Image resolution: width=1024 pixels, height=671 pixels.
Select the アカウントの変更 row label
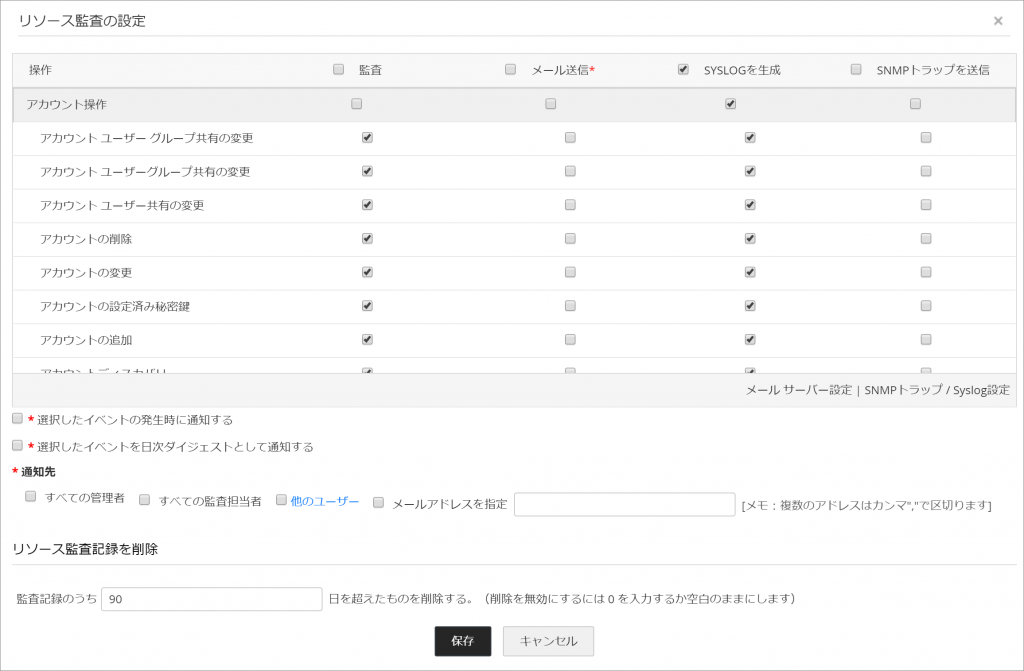click(86, 272)
